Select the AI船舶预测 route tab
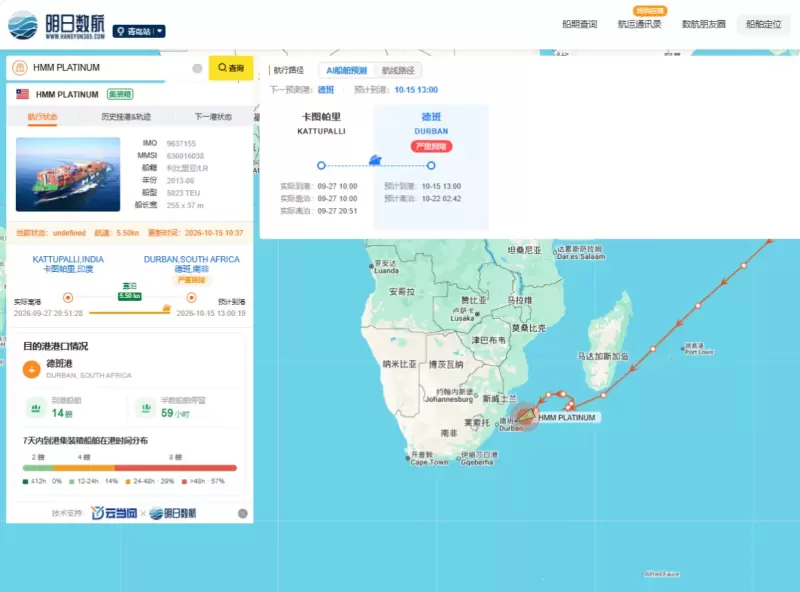 pos(346,70)
